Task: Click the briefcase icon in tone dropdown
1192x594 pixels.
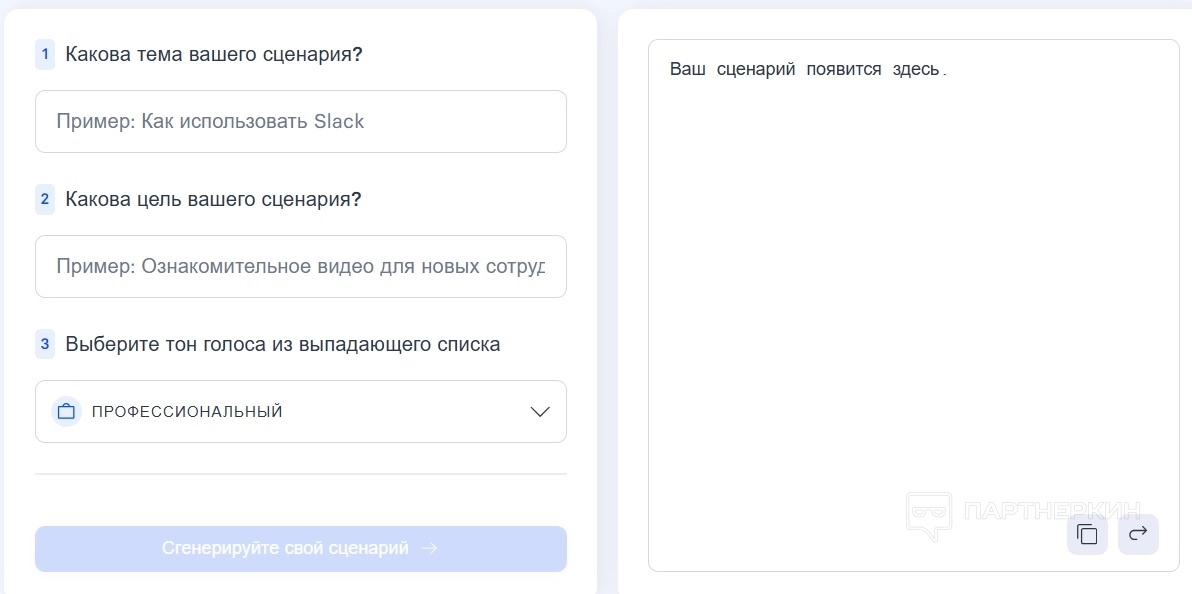Action: coord(66,411)
